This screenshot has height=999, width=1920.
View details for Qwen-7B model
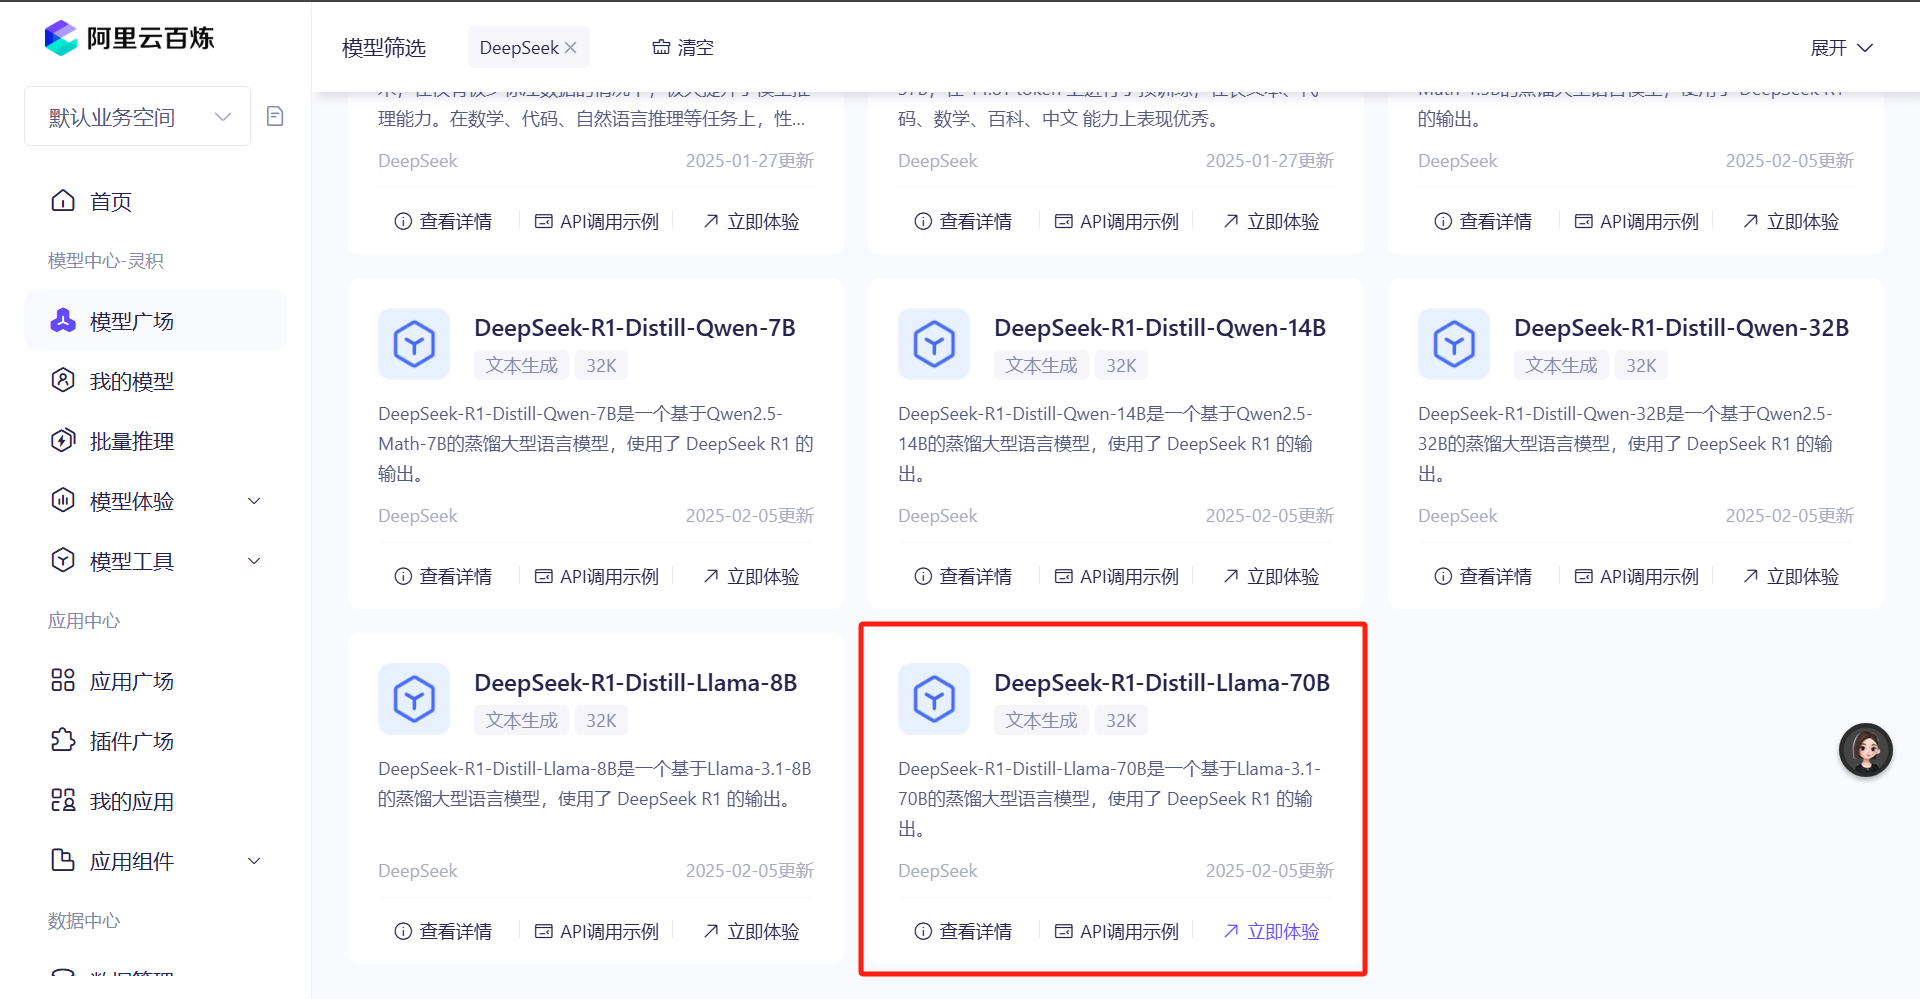(x=443, y=576)
